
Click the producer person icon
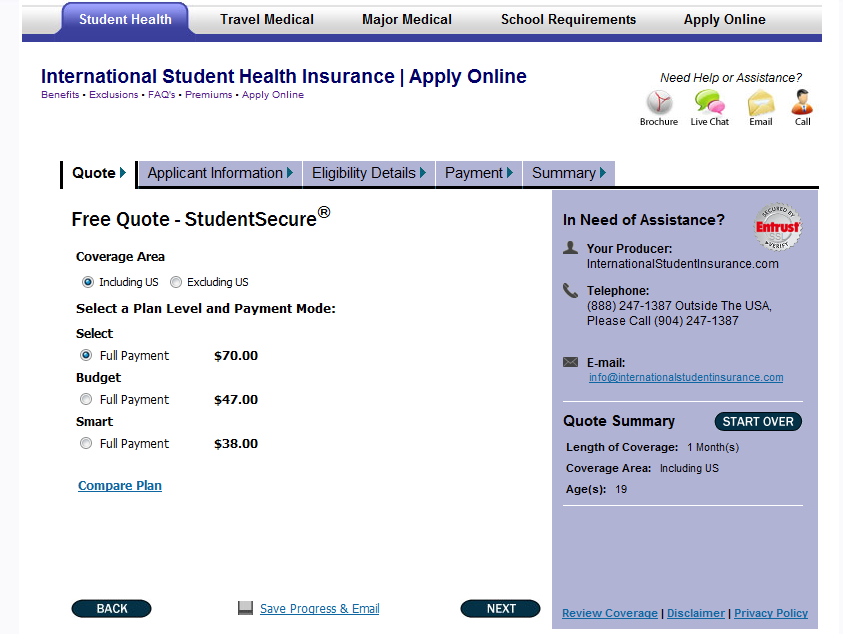pos(570,248)
